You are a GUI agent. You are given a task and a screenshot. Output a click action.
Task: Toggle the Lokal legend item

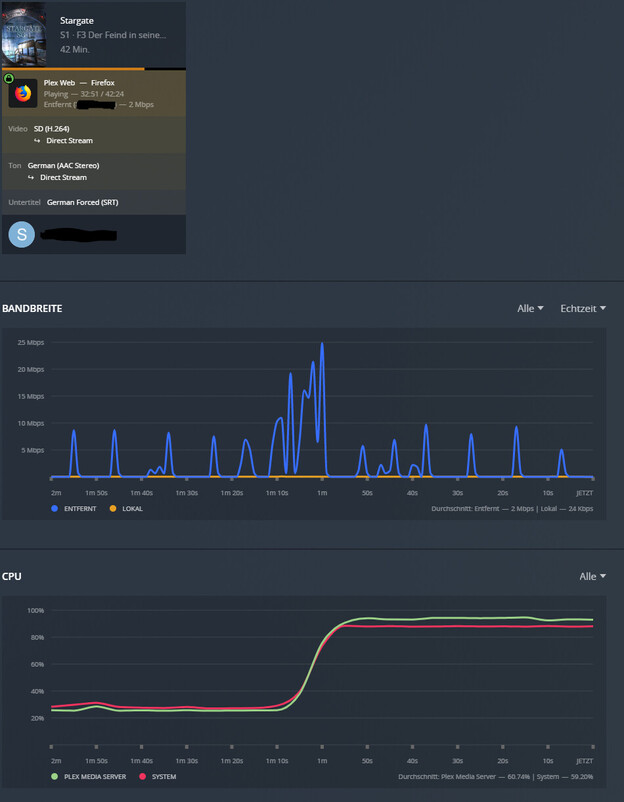[126, 508]
